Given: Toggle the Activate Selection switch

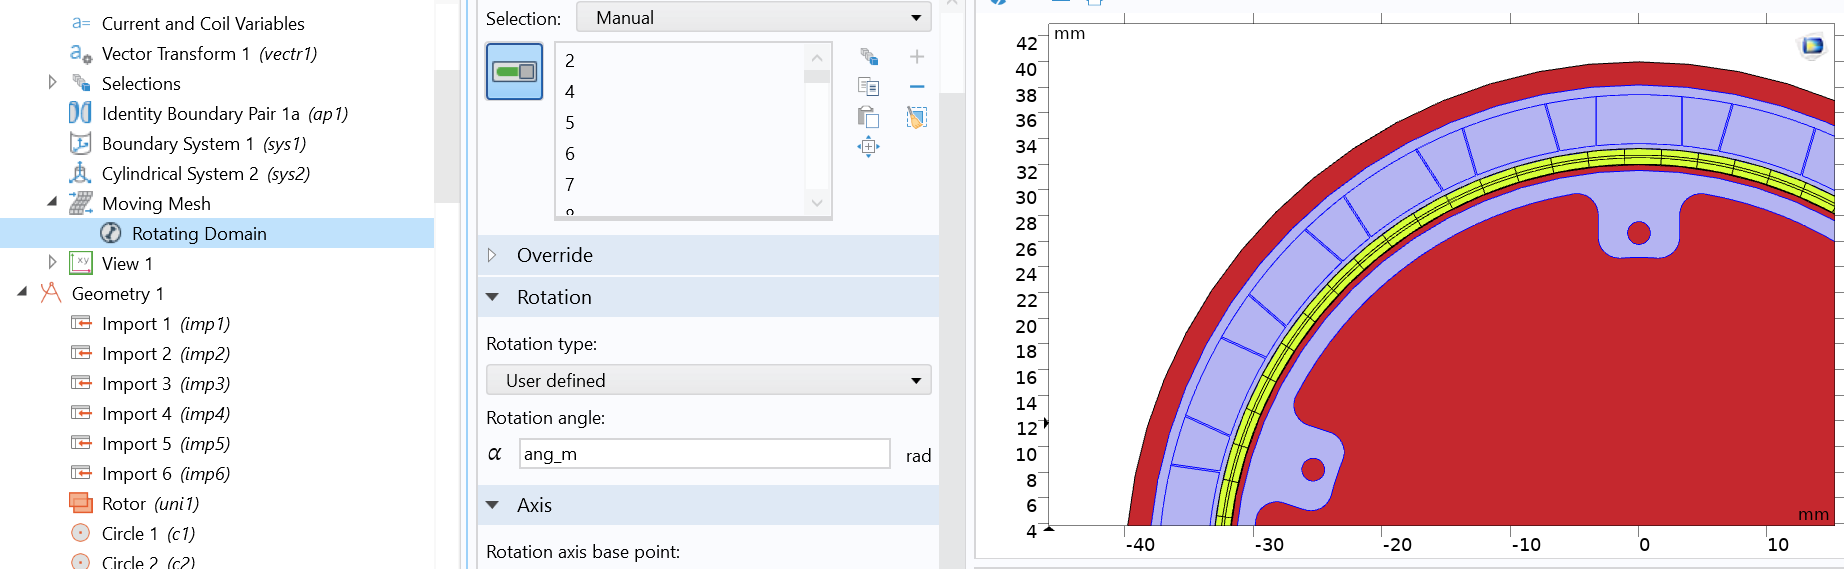Looking at the screenshot, I should 514,71.
